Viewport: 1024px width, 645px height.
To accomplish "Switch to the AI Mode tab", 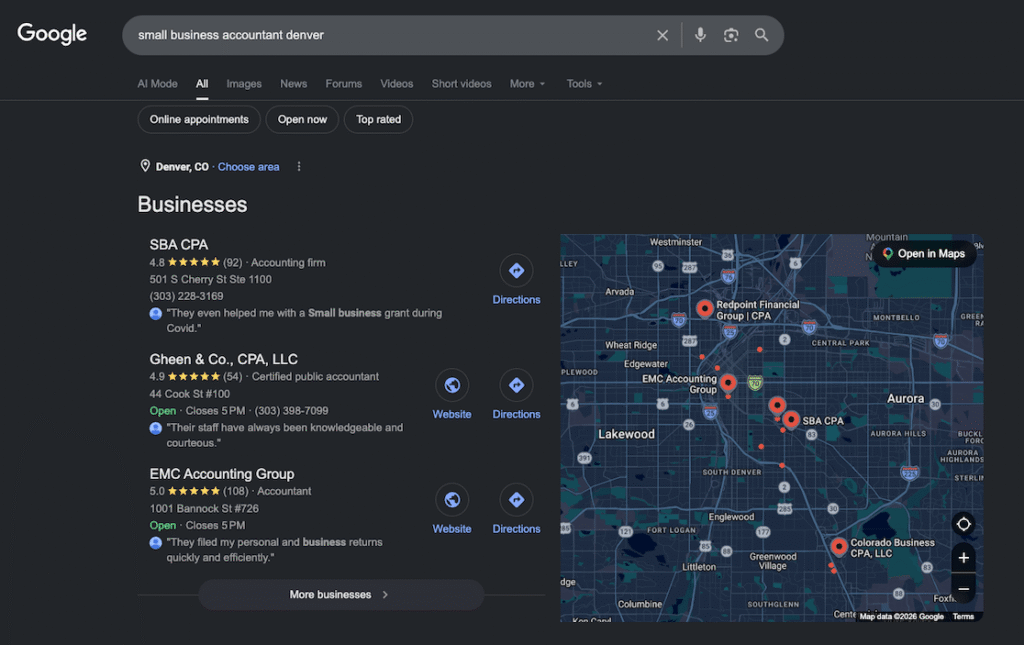I will click(x=157, y=84).
